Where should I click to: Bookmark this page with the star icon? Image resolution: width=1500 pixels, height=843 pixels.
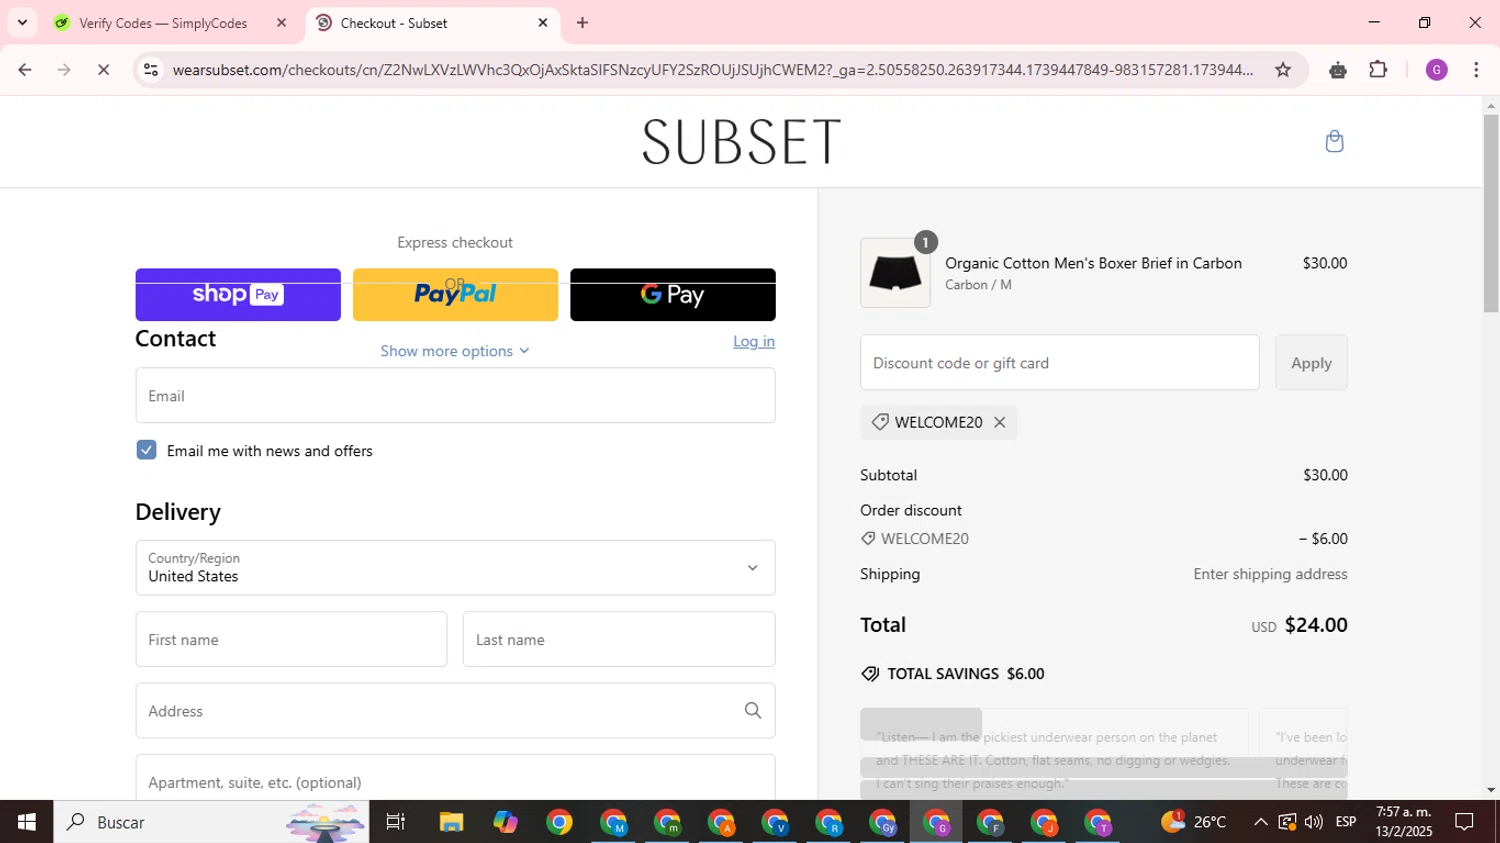1283,69
